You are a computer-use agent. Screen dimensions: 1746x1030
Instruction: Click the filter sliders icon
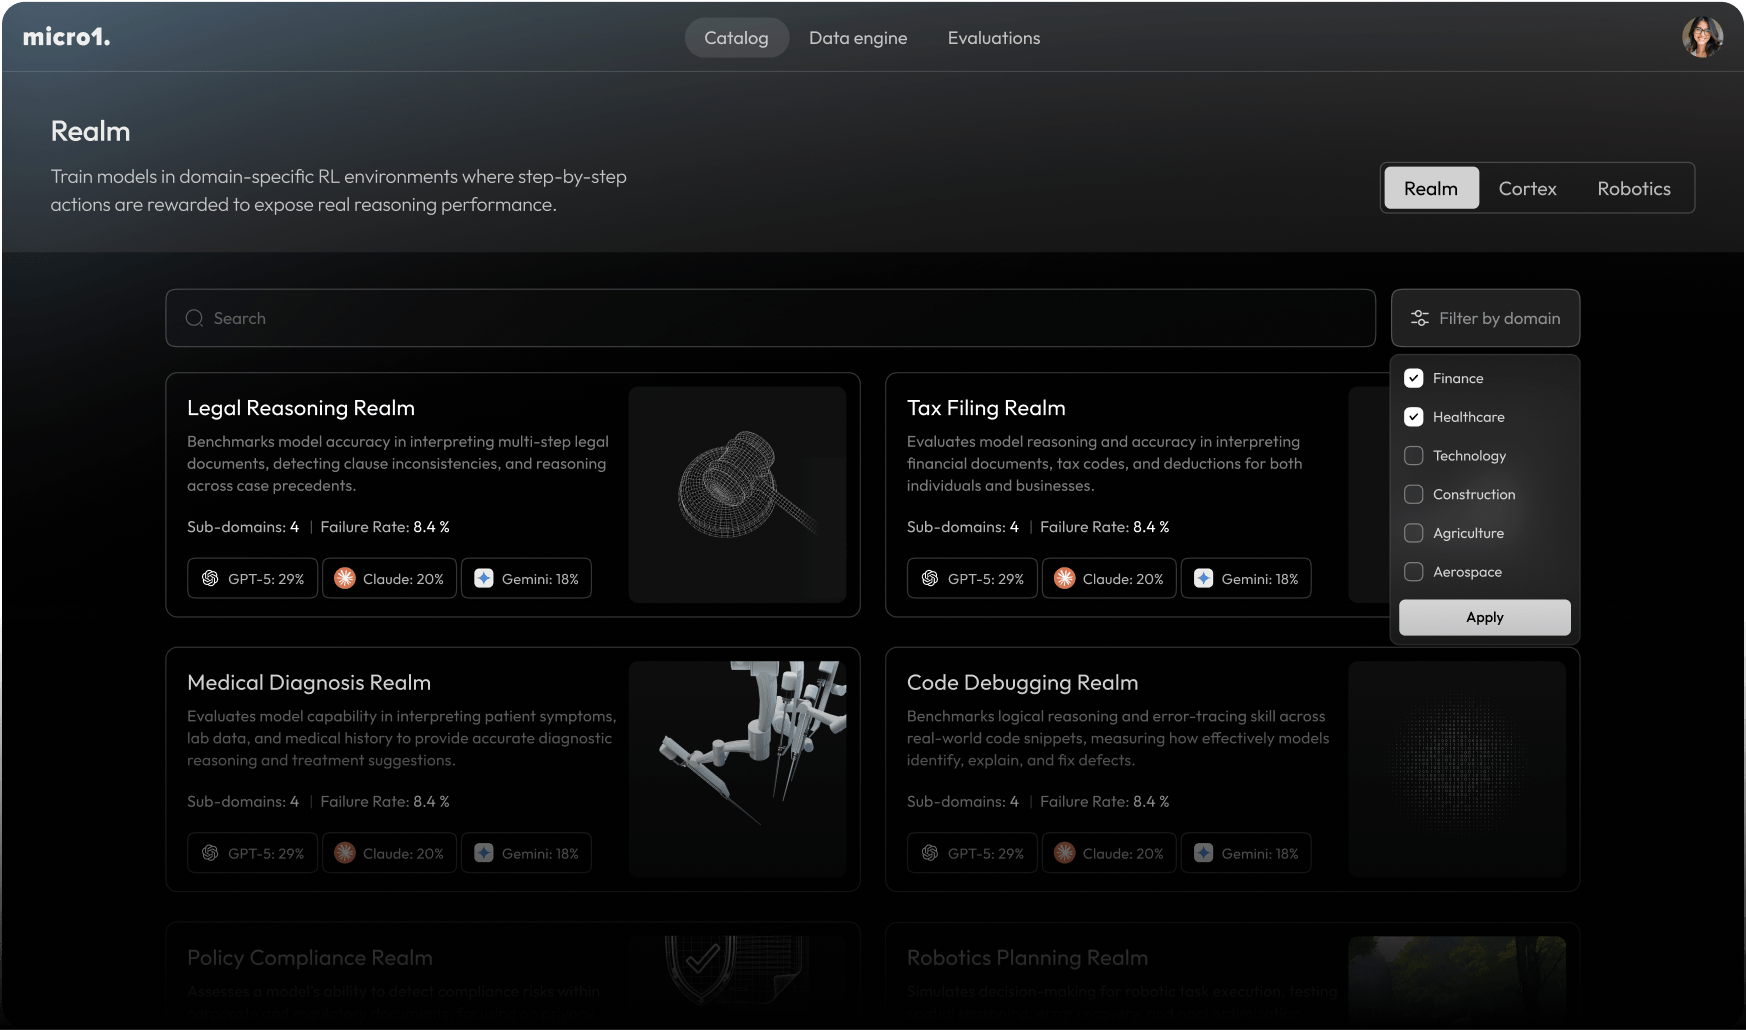[1420, 318]
